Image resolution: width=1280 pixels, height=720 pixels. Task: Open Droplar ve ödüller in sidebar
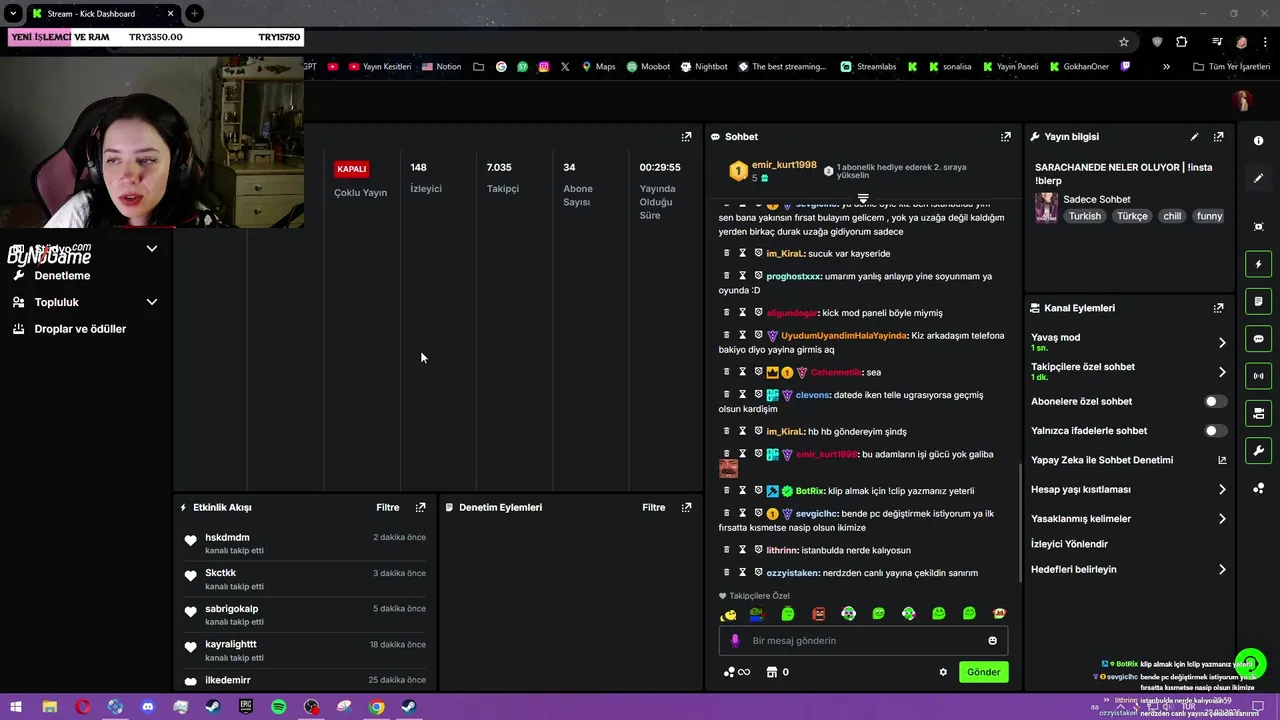point(80,329)
